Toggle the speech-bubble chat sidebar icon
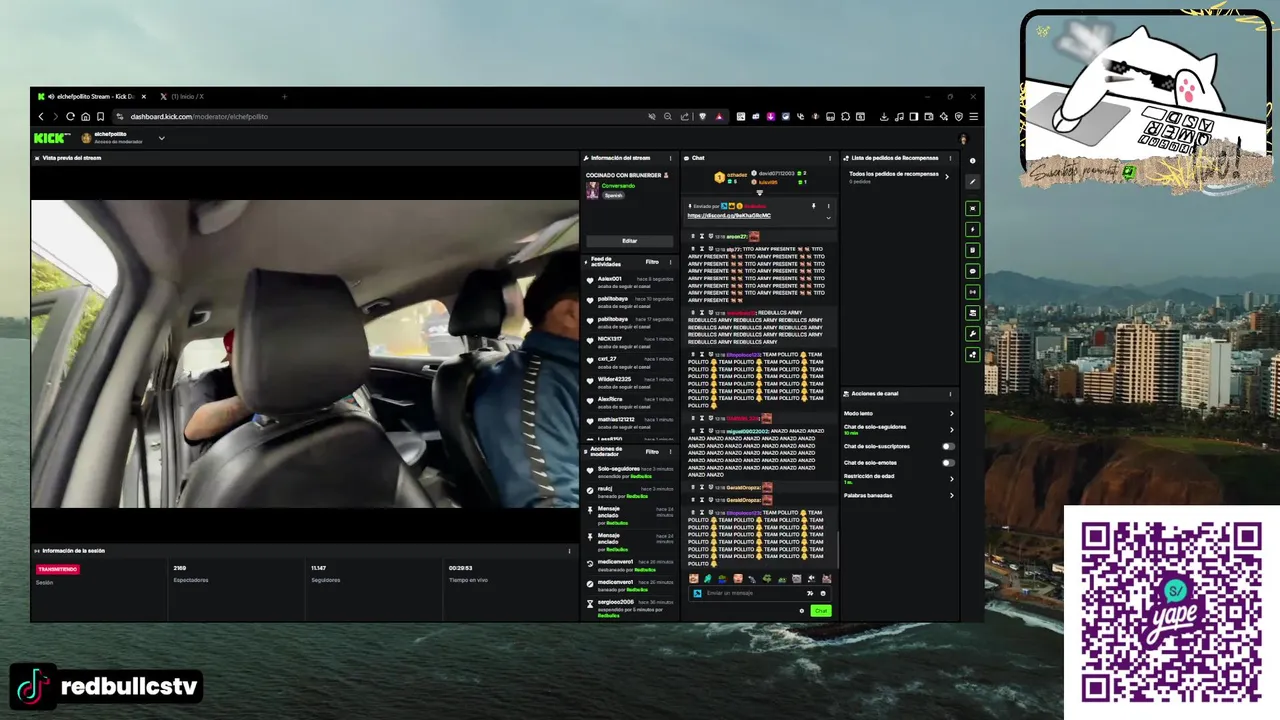 [x=972, y=271]
